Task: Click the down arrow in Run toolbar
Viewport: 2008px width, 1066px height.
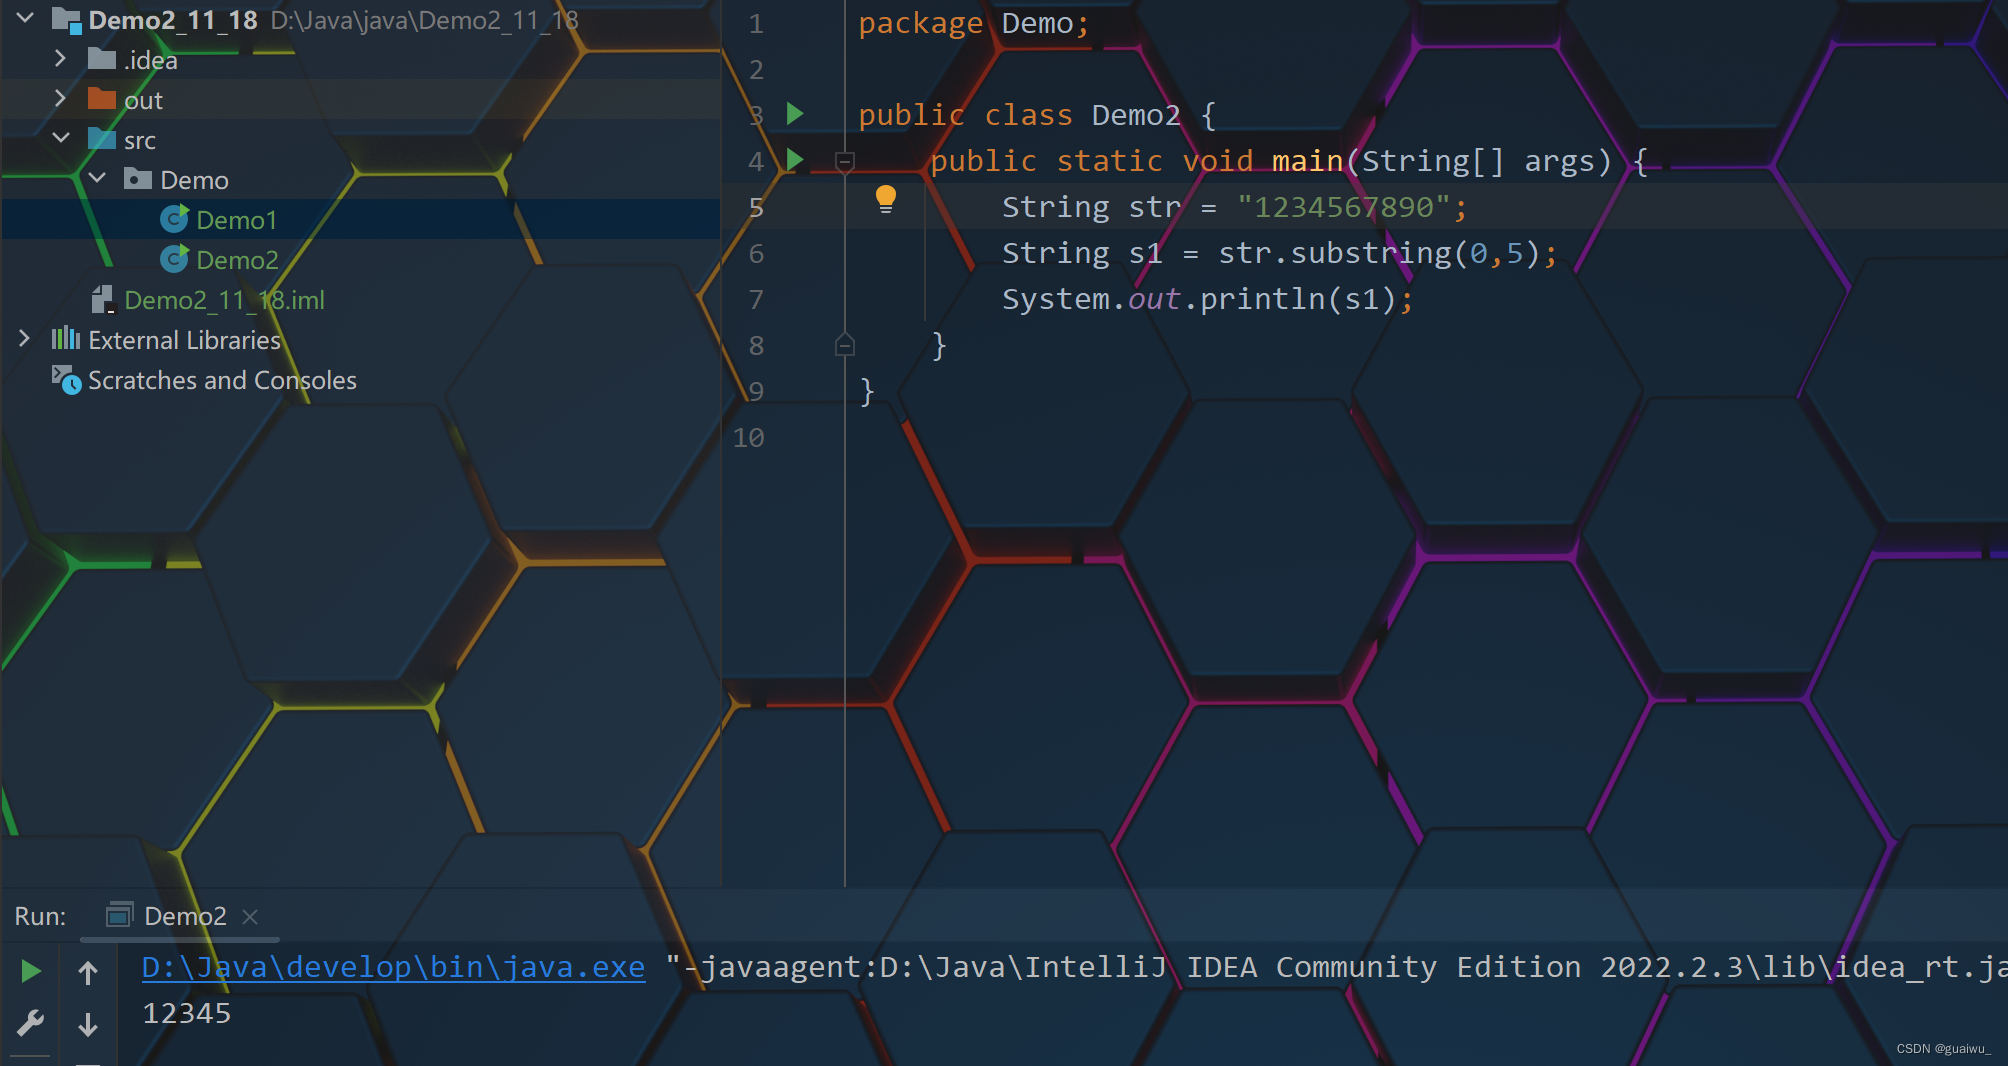Action: pos(88,1025)
